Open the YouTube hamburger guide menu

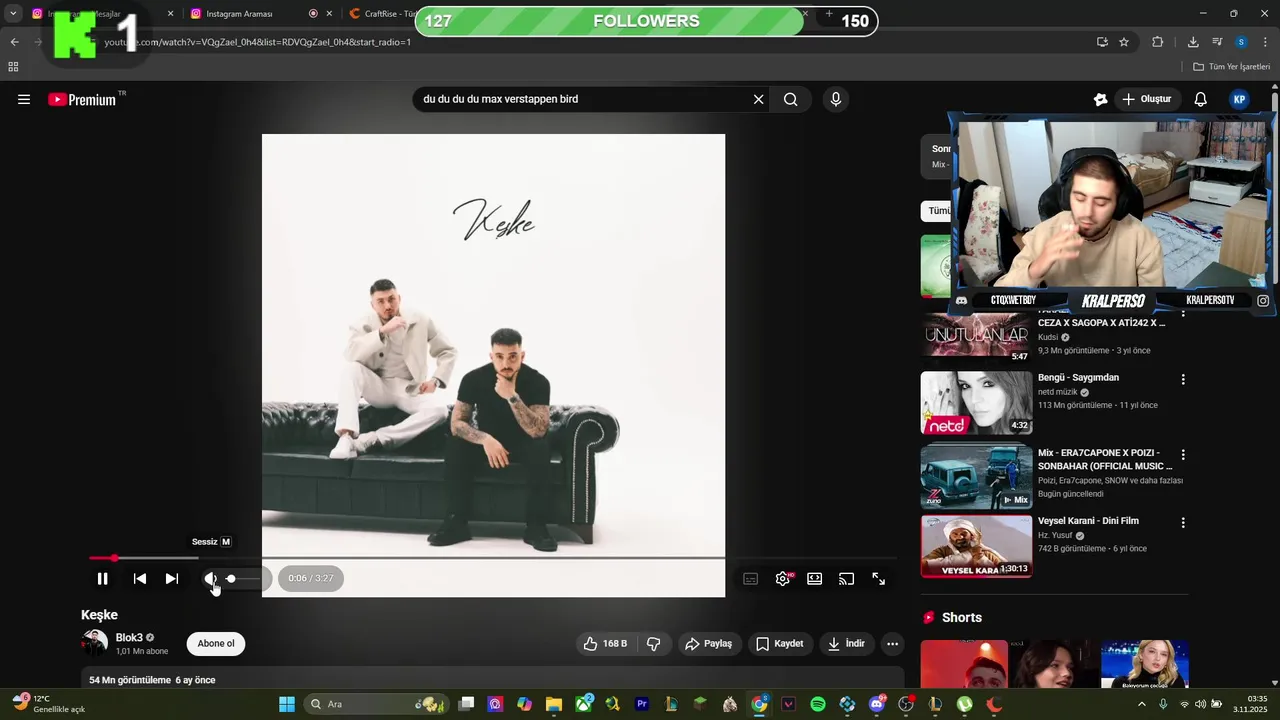24,99
